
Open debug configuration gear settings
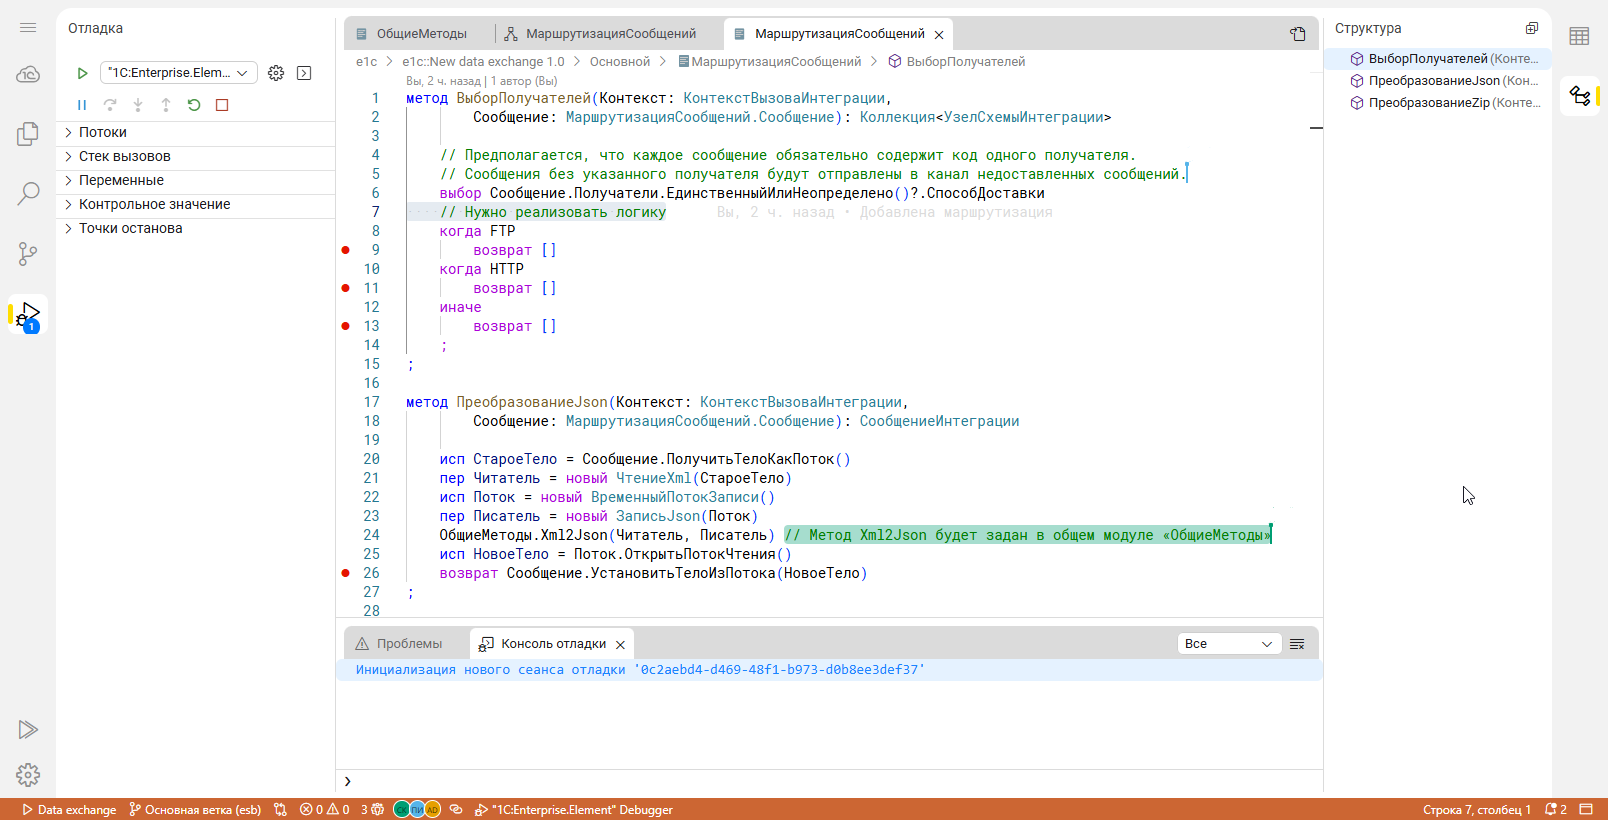click(276, 73)
